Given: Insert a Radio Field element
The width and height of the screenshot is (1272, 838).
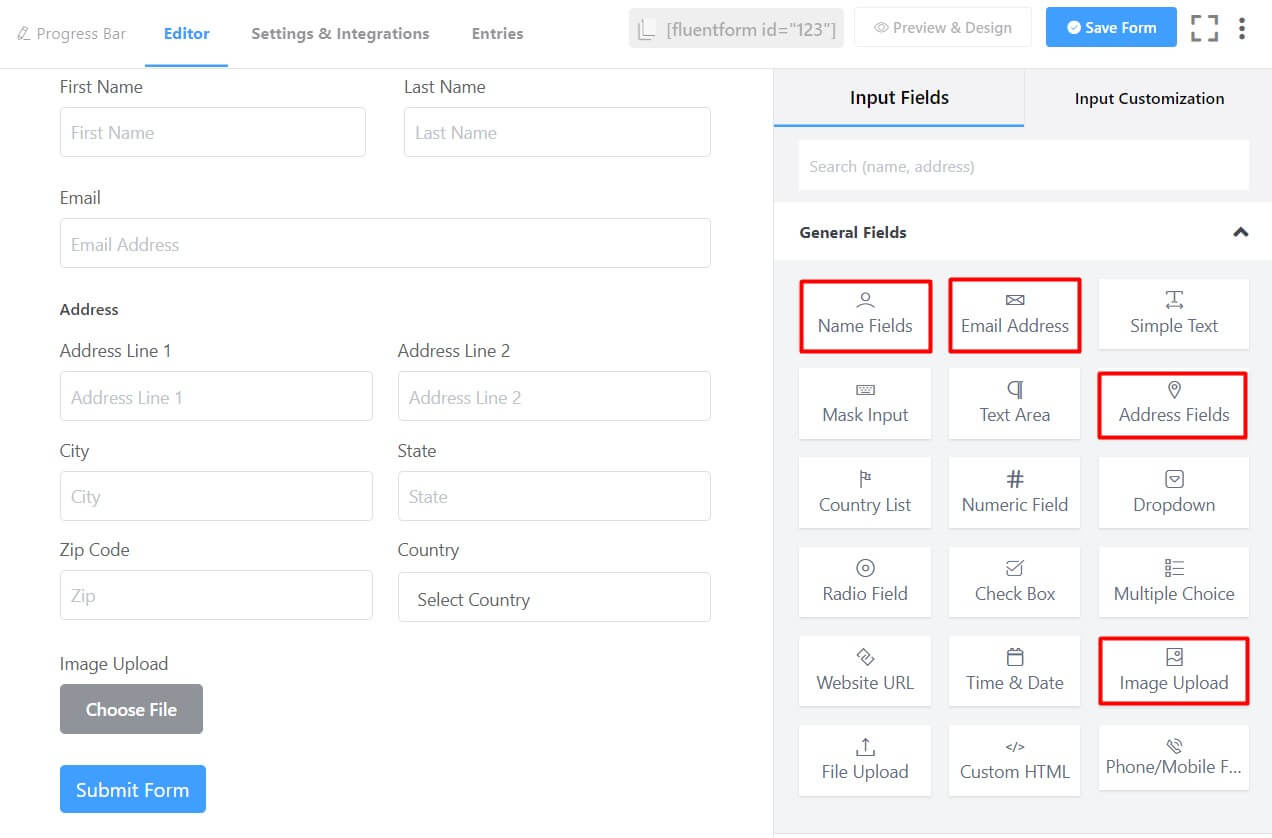Looking at the screenshot, I should tap(864, 582).
